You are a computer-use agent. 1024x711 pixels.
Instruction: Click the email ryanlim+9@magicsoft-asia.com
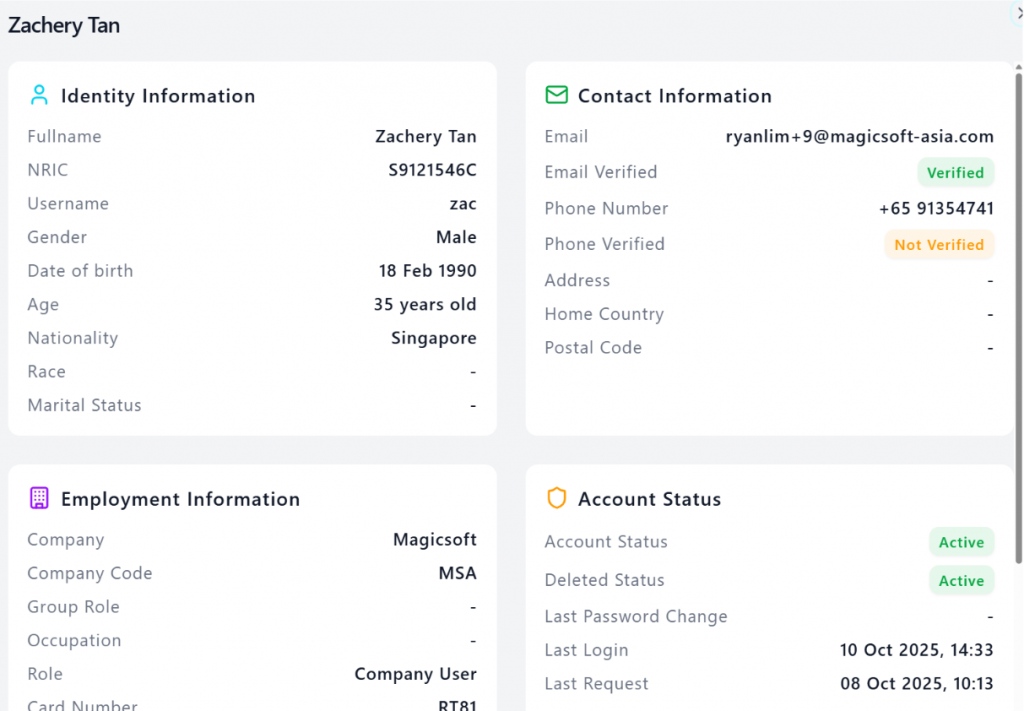point(859,137)
